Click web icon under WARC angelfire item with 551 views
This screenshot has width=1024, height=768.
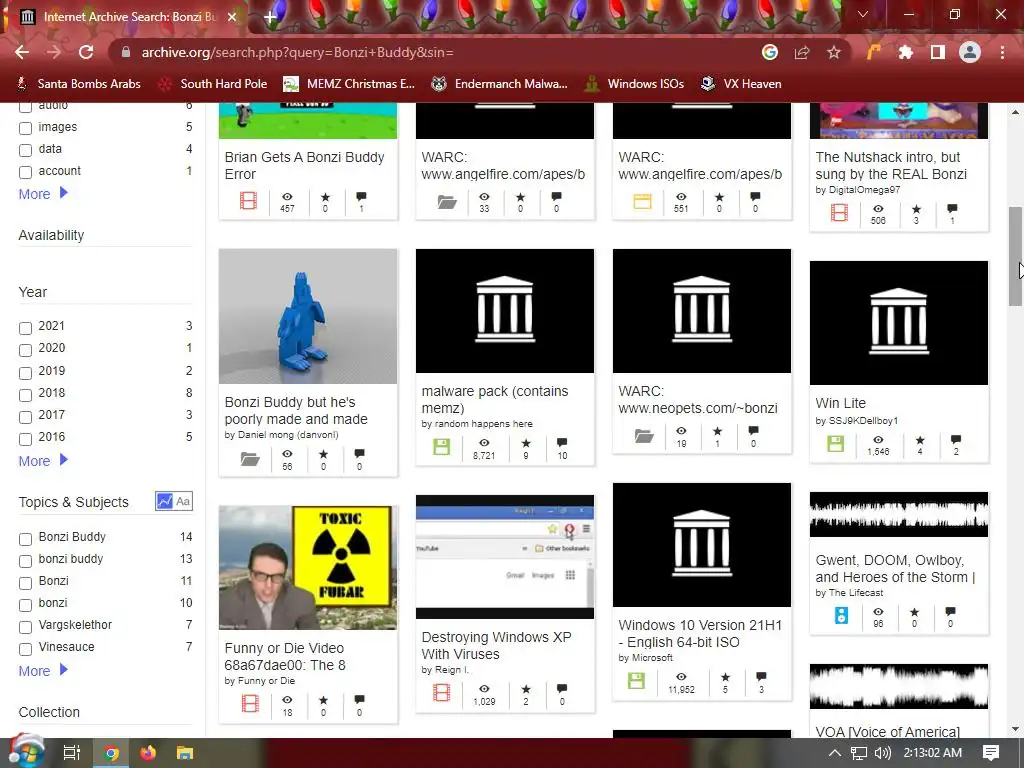click(643, 201)
